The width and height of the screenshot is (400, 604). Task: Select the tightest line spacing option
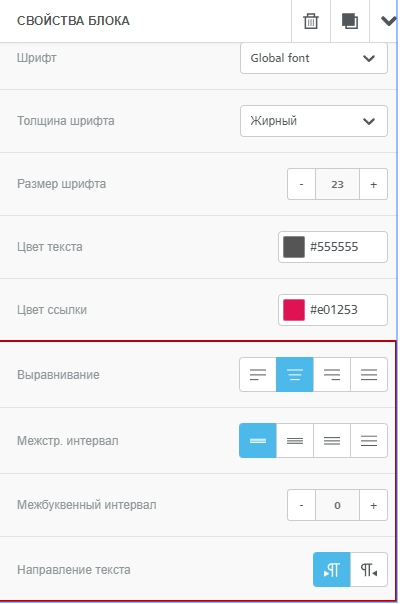[258, 441]
